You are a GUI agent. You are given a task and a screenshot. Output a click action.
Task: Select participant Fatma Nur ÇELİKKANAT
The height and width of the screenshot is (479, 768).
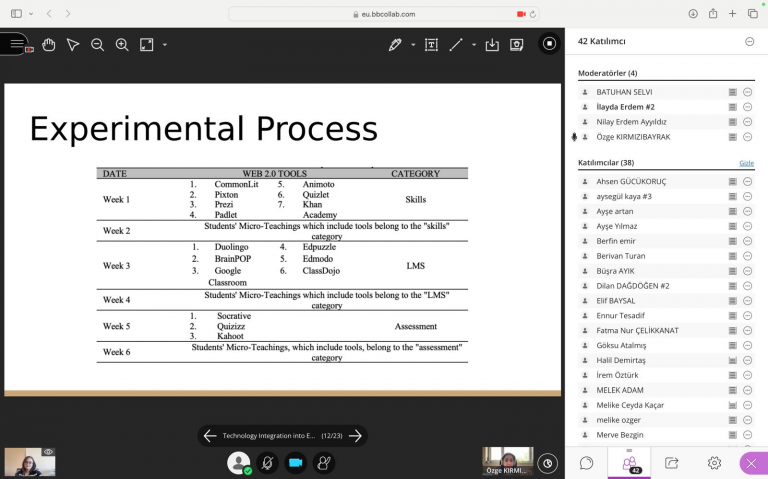pyautogui.click(x=666, y=331)
